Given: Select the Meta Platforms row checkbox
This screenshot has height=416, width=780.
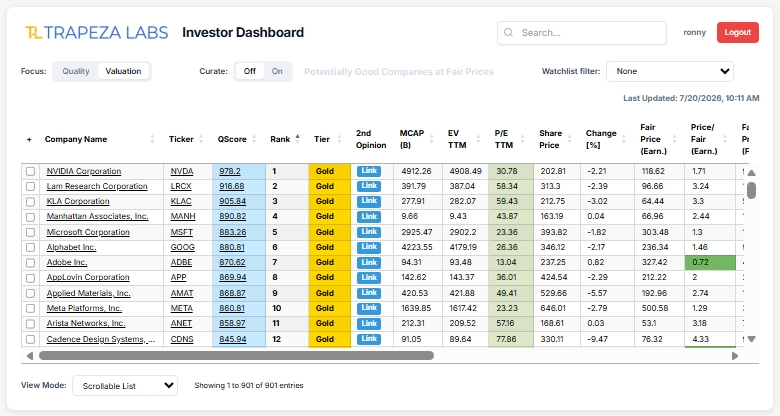Looking at the screenshot, I should tap(30, 309).
